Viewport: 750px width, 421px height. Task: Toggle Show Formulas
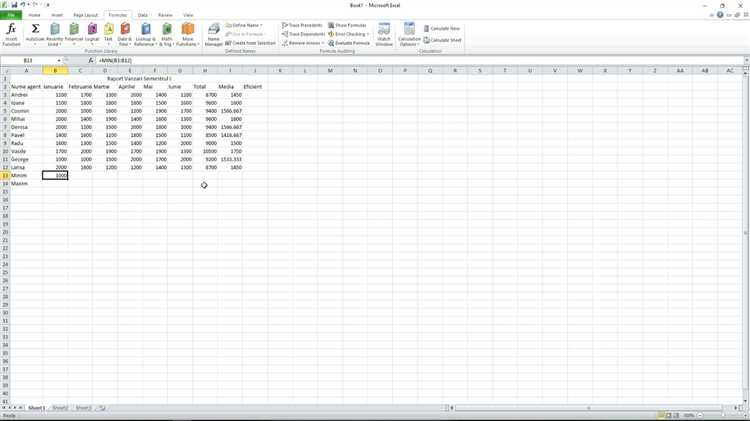pos(347,25)
